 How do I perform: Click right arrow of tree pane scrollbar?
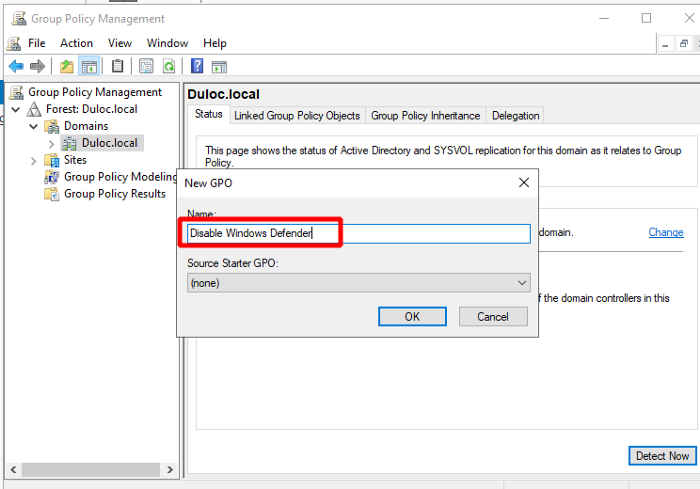pos(170,470)
